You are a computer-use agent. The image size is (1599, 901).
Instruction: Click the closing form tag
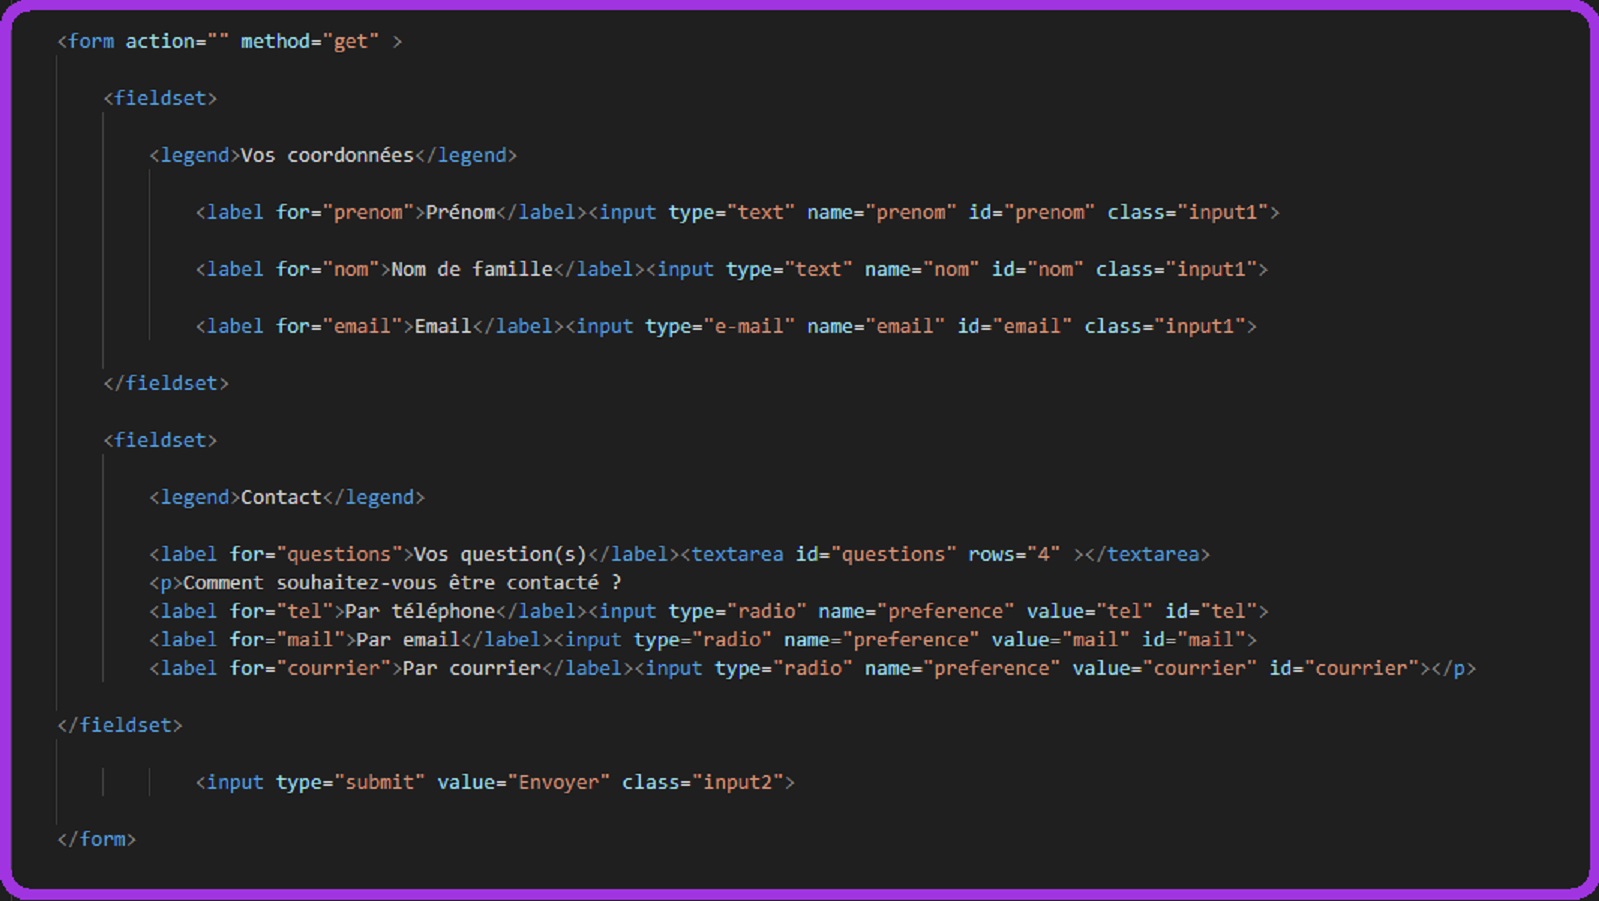pos(97,839)
